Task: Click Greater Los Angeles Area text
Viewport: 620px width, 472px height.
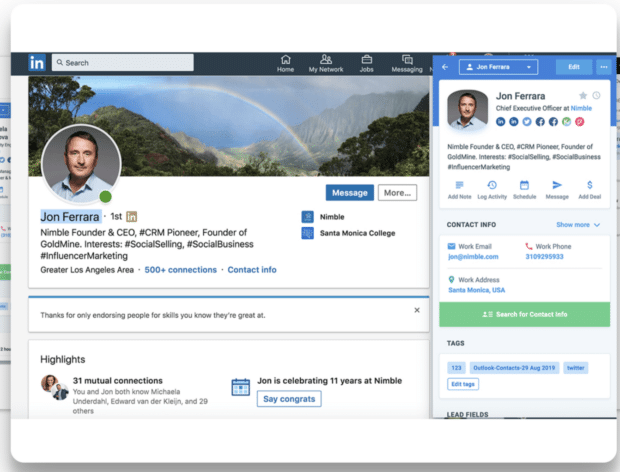Action: [x=87, y=270]
